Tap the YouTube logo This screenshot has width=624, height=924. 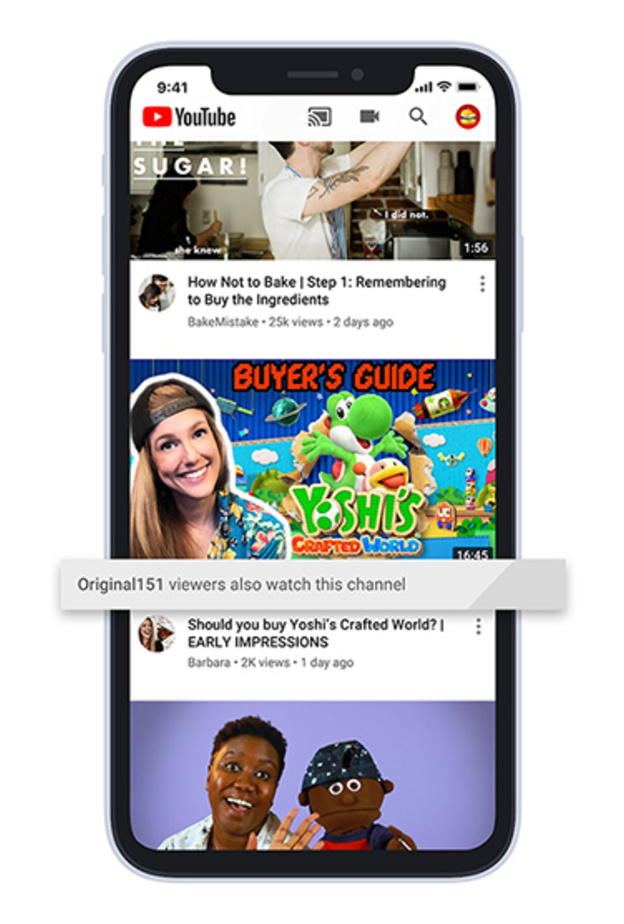tap(192, 117)
